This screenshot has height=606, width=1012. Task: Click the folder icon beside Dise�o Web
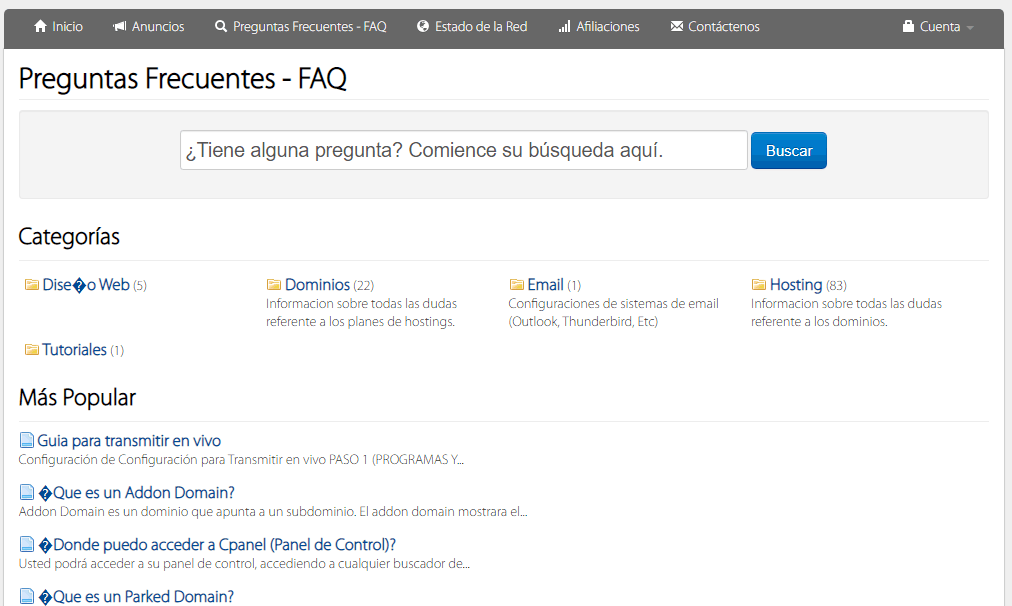[32, 285]
